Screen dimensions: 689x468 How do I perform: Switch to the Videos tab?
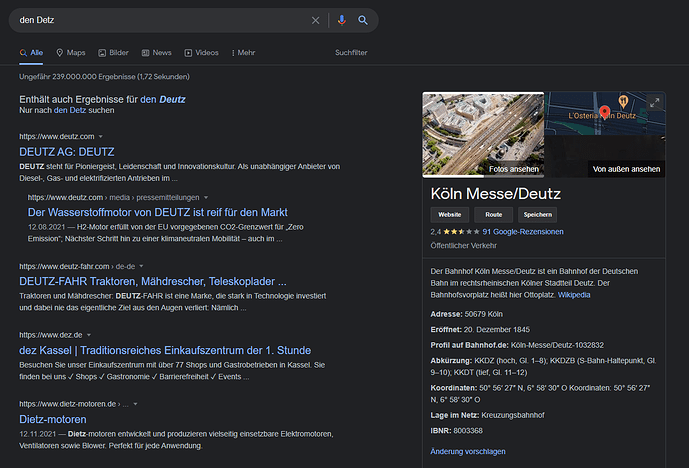point(201,52)
